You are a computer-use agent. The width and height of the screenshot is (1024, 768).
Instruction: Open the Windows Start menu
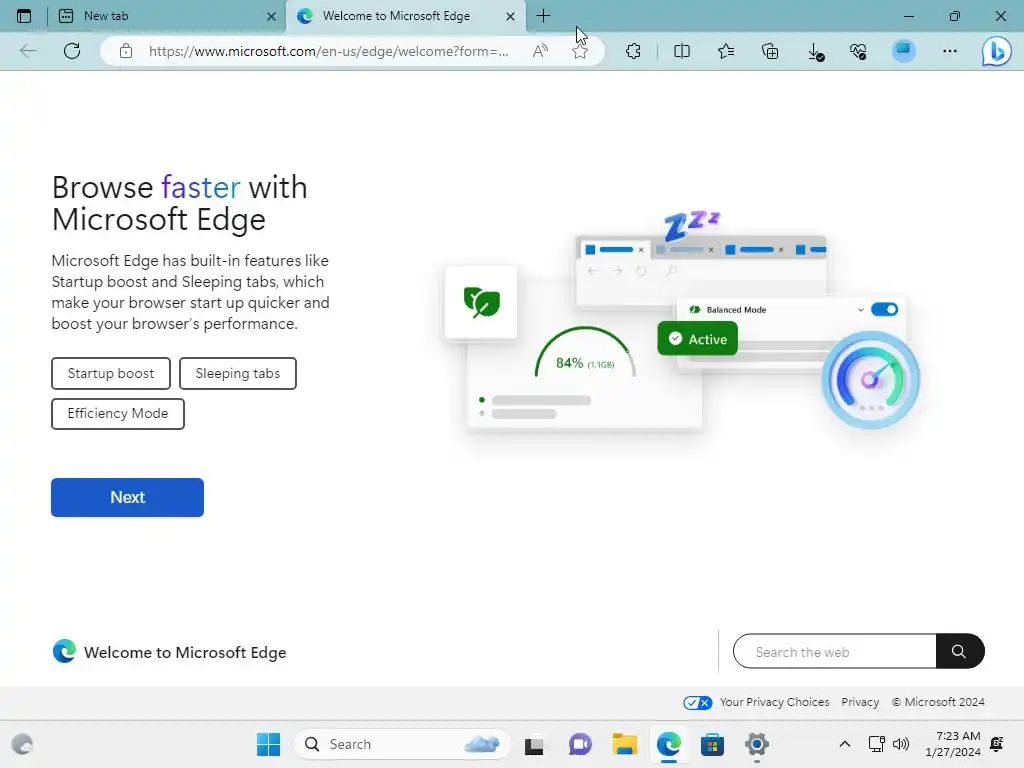tap(268, 744)
